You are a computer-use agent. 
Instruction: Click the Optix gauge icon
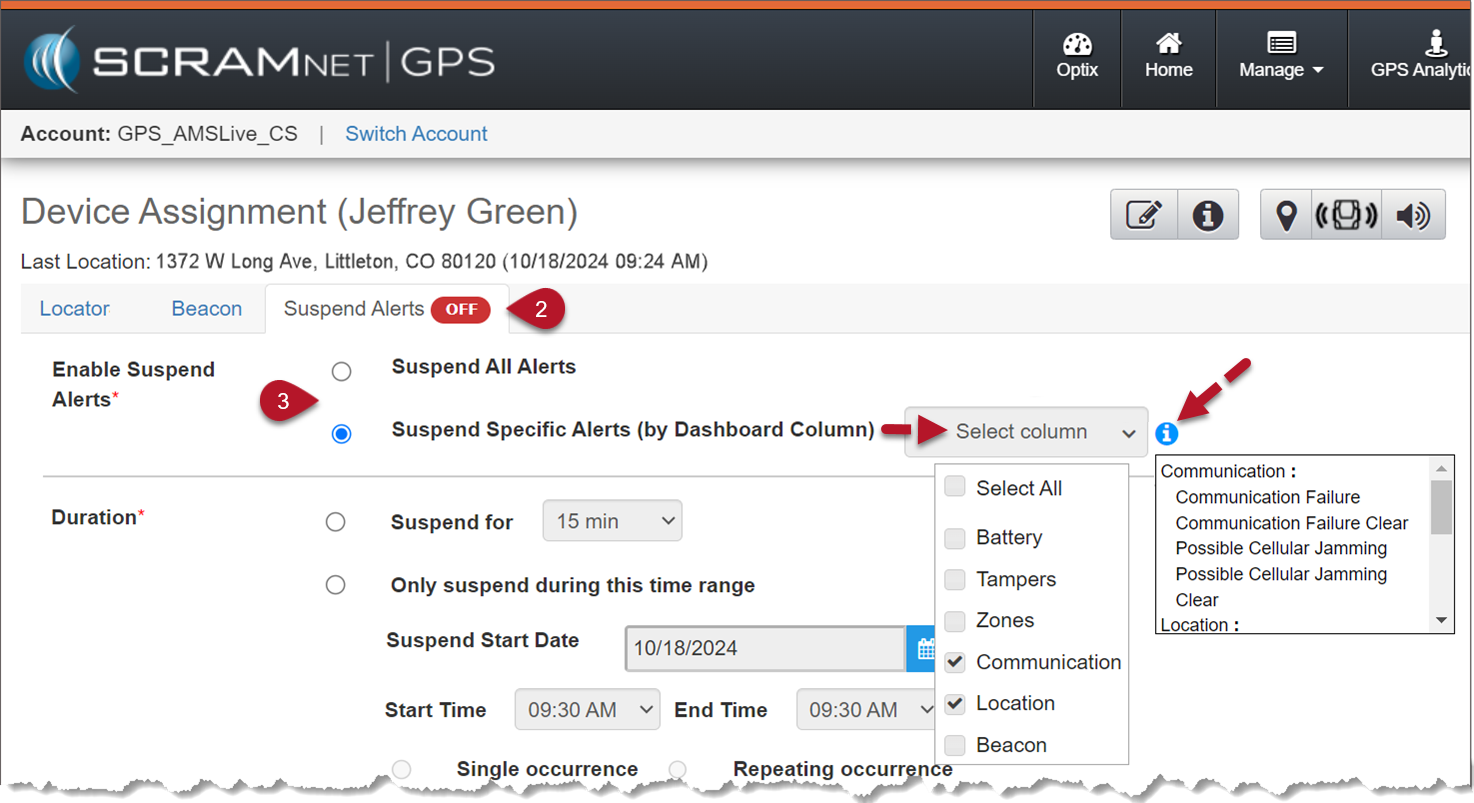pos(1077,45)
